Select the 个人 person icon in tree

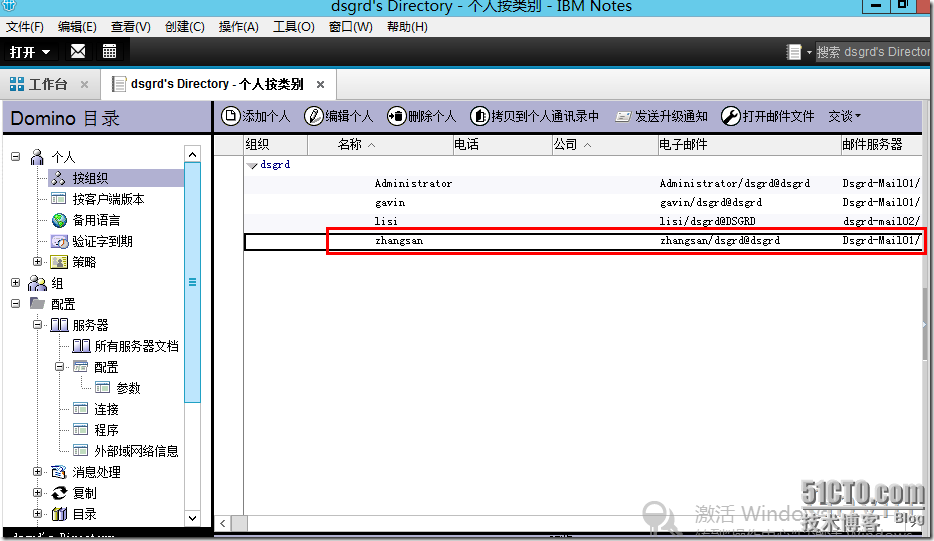(x=37, y=157)
